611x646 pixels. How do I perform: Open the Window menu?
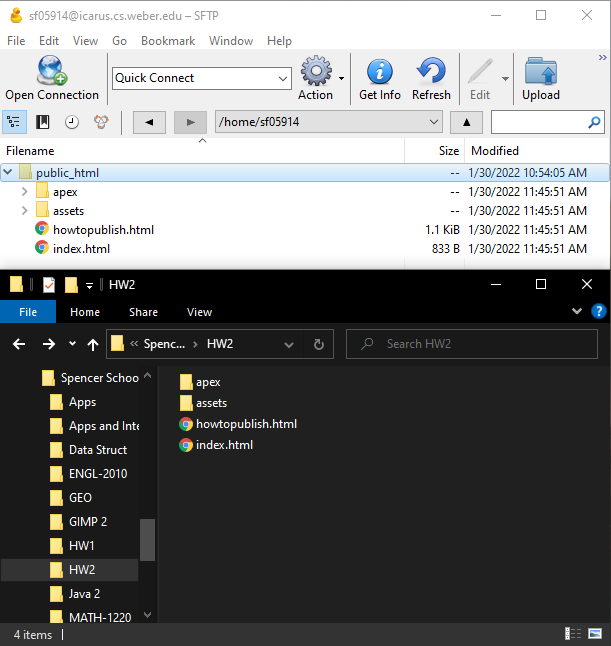click(x=231, y=41)
